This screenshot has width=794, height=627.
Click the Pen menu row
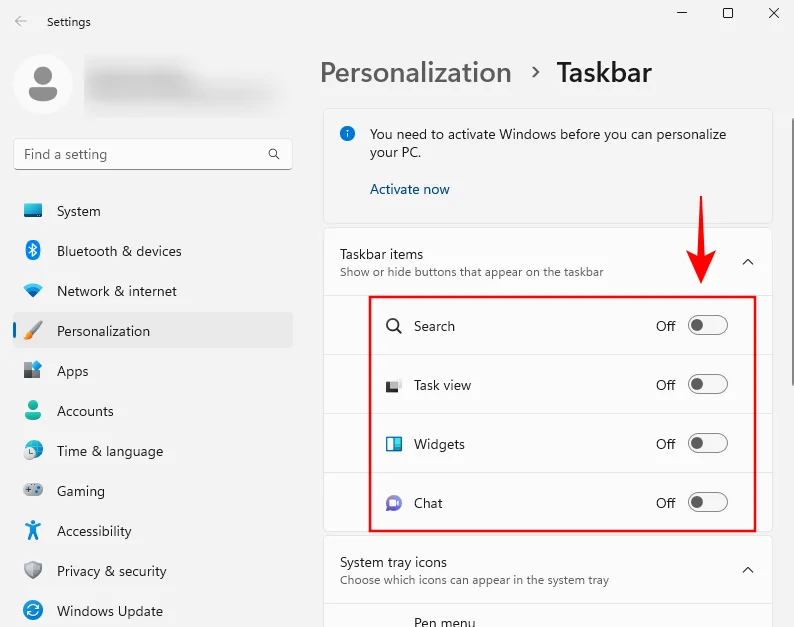pos(548,616)
